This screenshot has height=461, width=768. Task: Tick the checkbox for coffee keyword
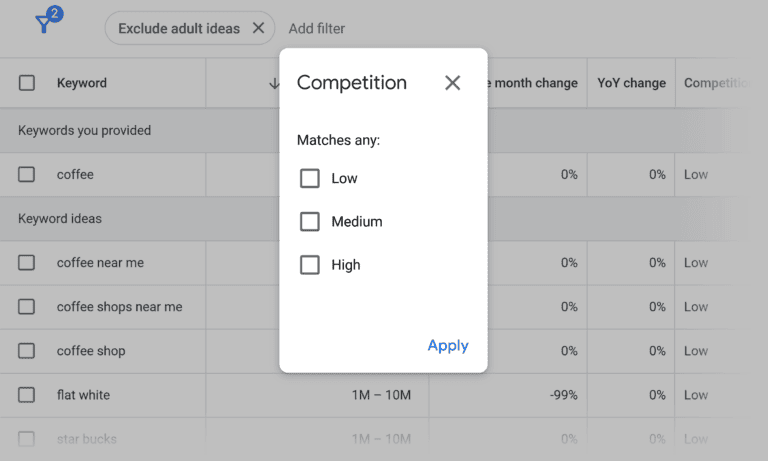pos(26,174)
